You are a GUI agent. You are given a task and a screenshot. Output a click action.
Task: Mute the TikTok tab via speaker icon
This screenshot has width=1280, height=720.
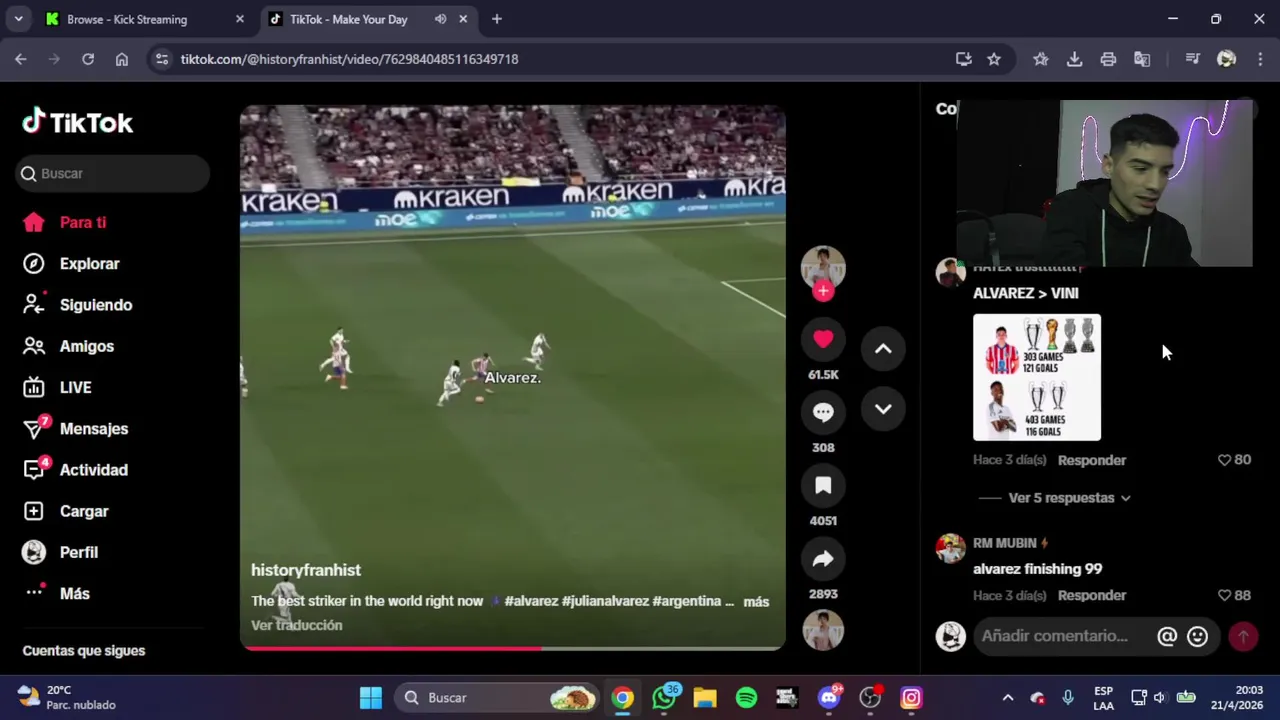point(440,19)
